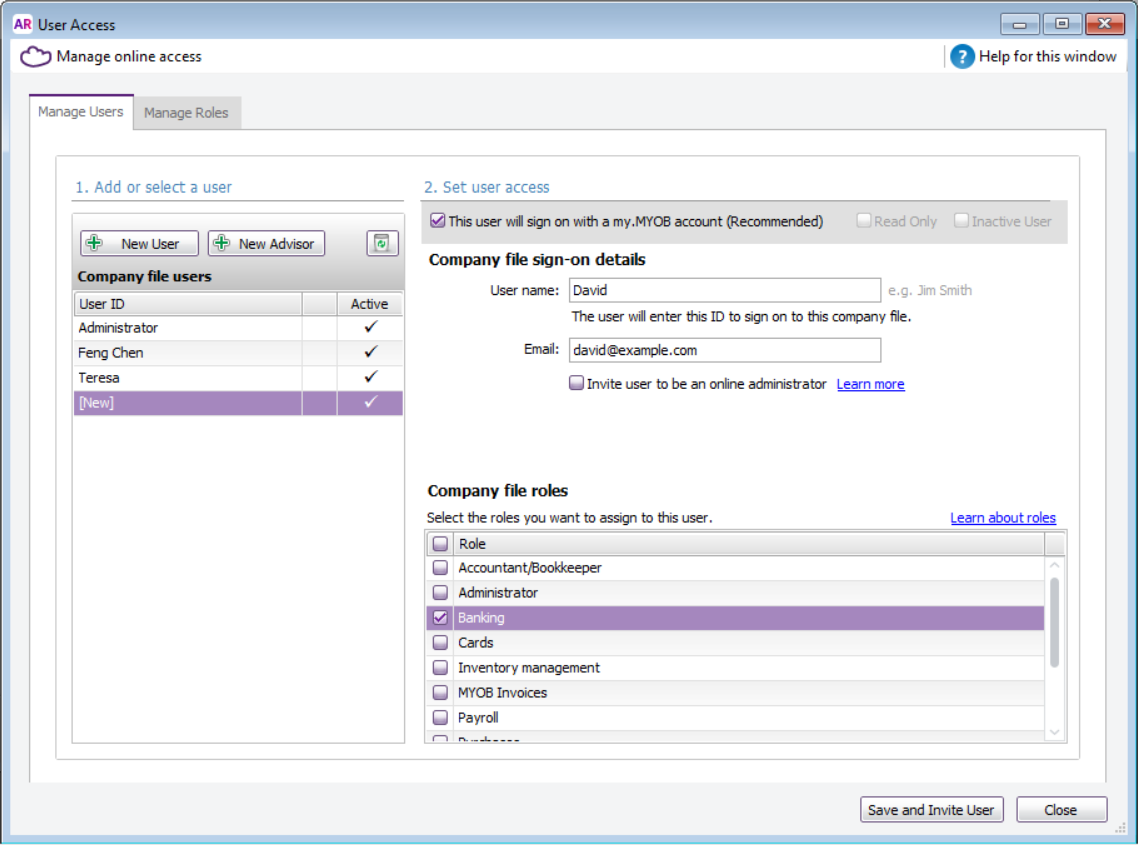1138x845 pixels.
Task: Select the Manage Users tab
Action: 80,112
